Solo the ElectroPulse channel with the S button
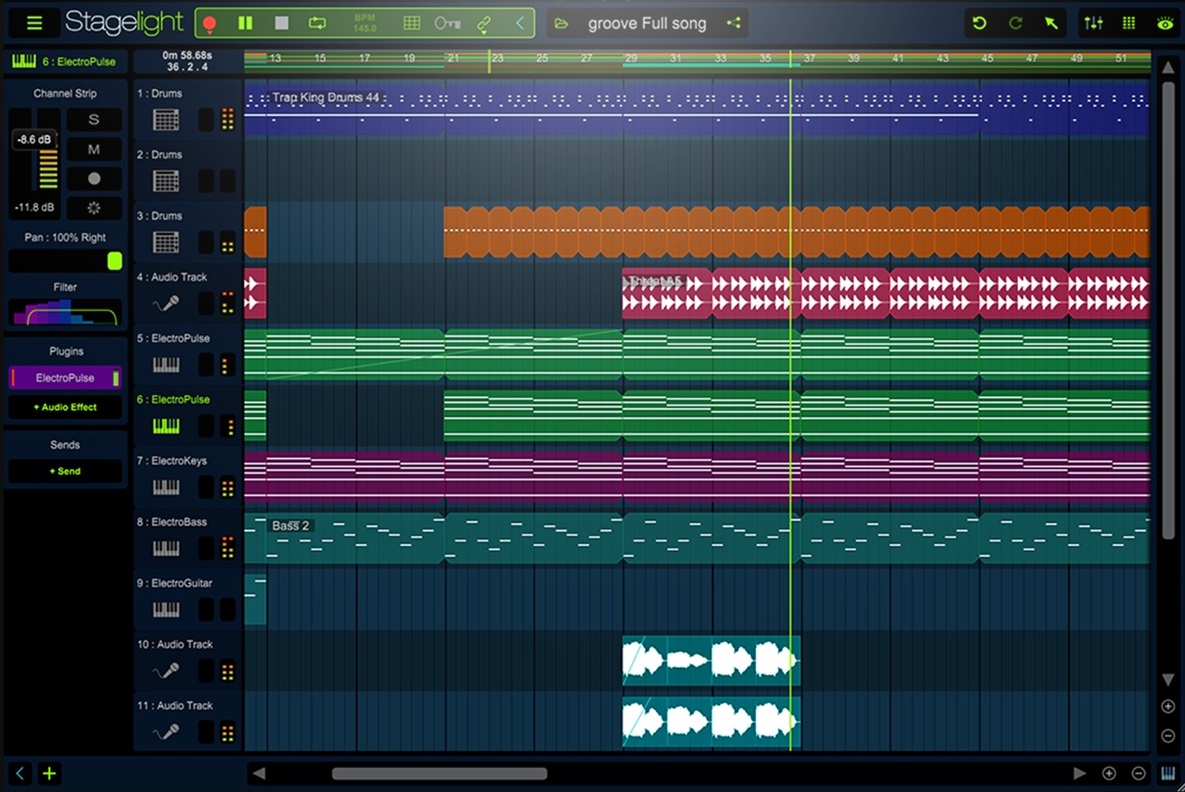This screenshot has height=792, width=1185. pos(95,119)
